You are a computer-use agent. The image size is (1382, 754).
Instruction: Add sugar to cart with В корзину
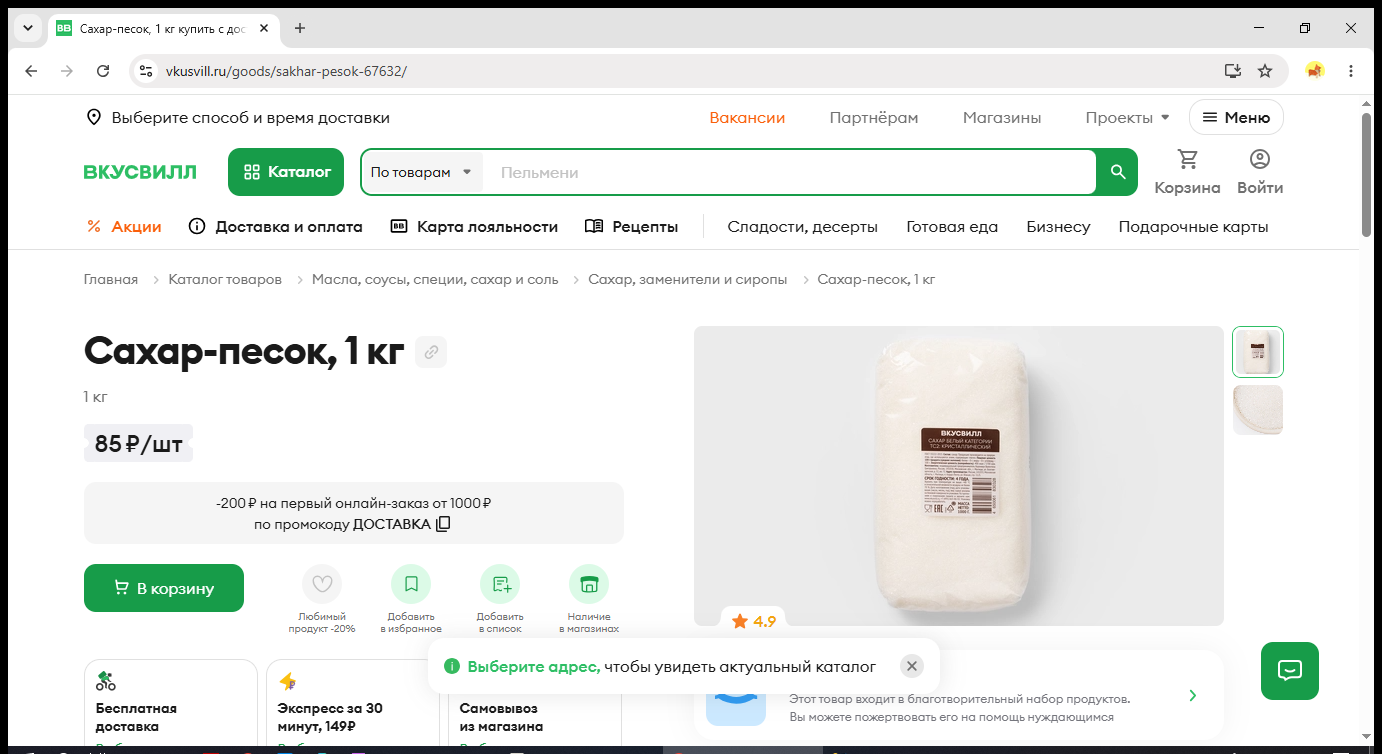(x=164, y=588)
